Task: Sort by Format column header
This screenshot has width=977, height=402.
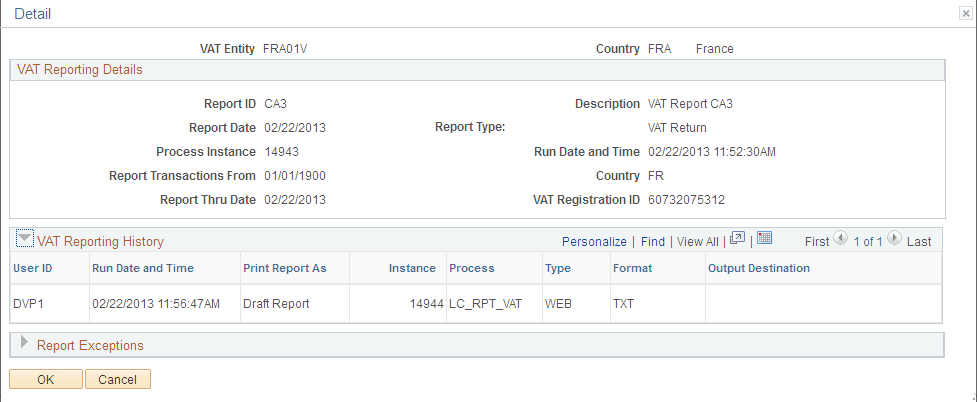Action: [x=632, y=268]
